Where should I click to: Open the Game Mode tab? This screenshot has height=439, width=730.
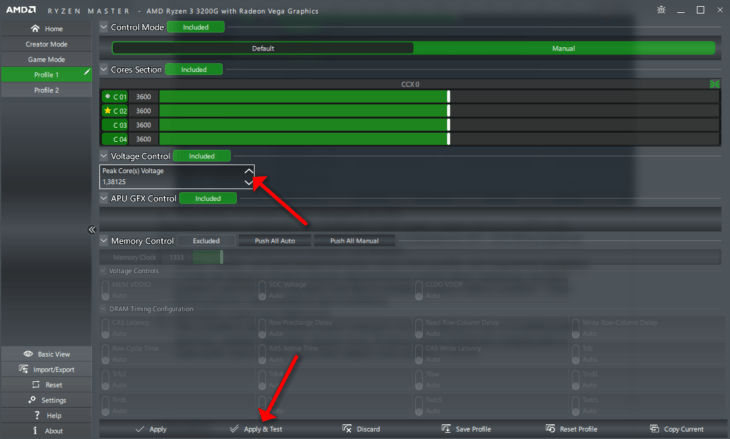(47, 60)
